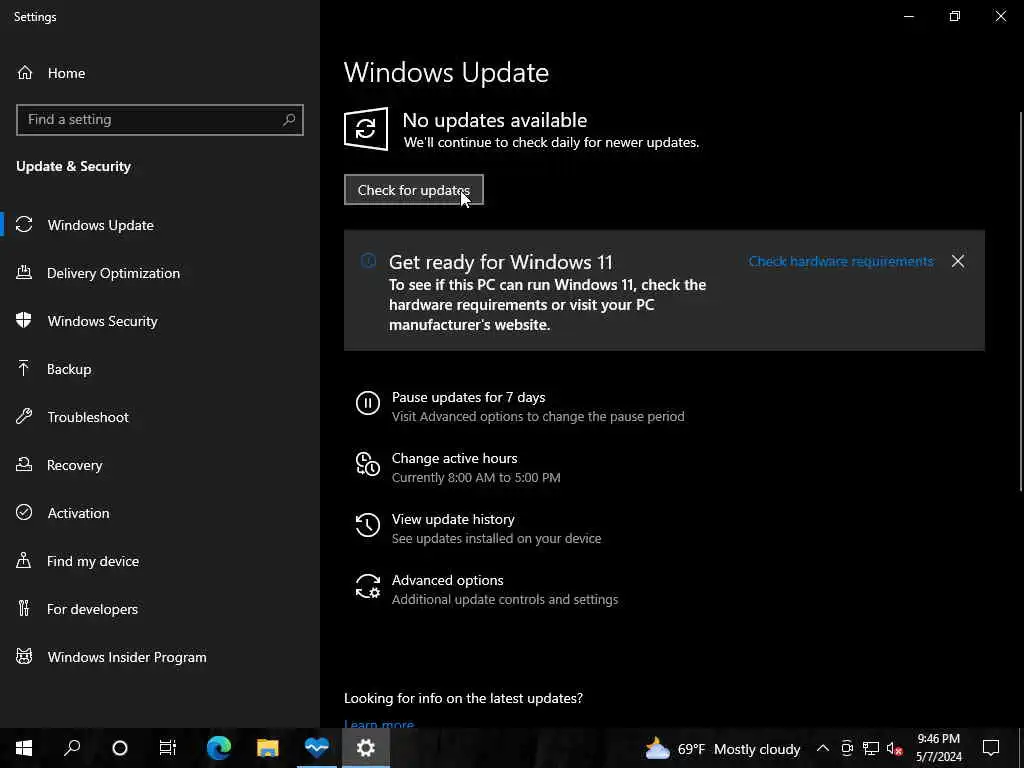
Task: Click the For developers tools icon
Action: pos(24,609)
